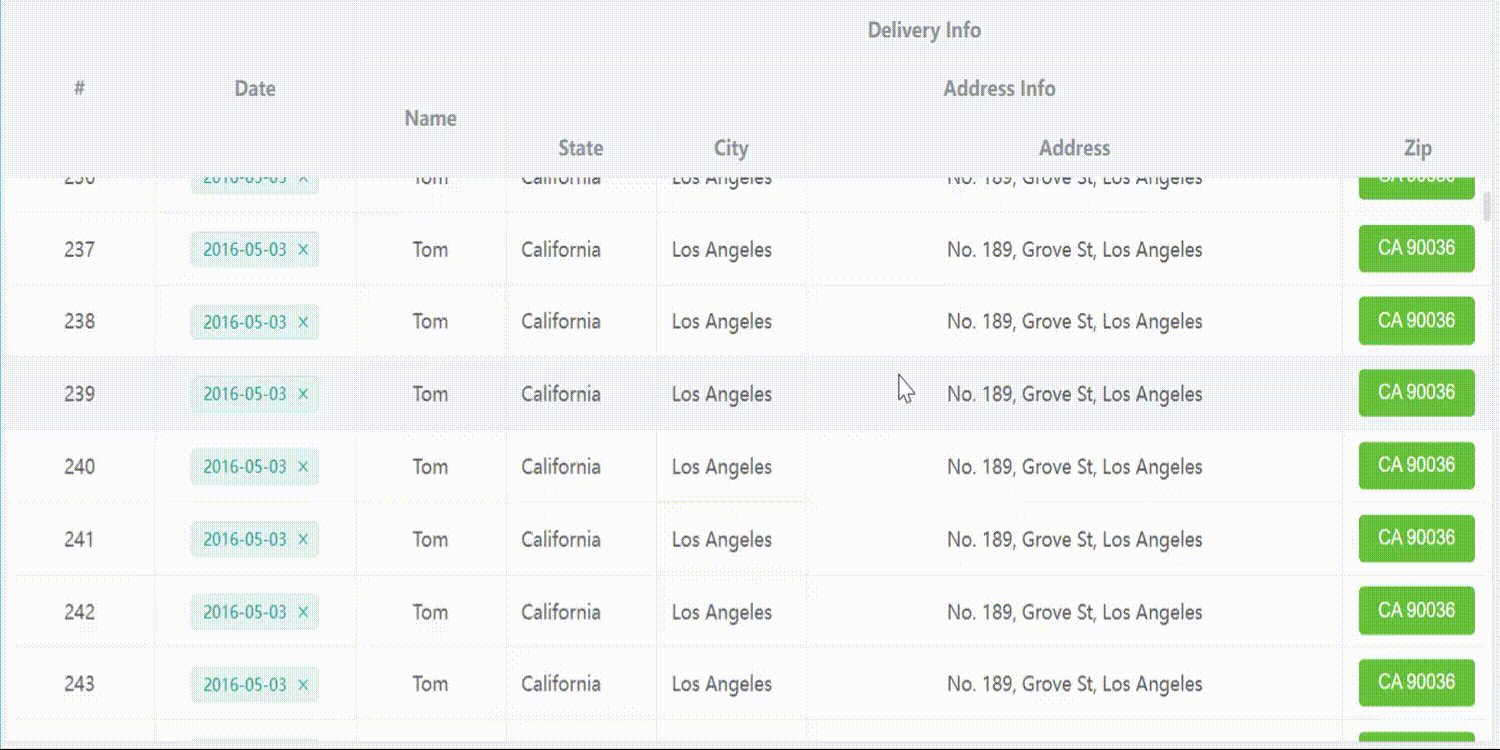Click the Date column header
The height and width of the screenshot is (750, 1500).
point(255,89)
